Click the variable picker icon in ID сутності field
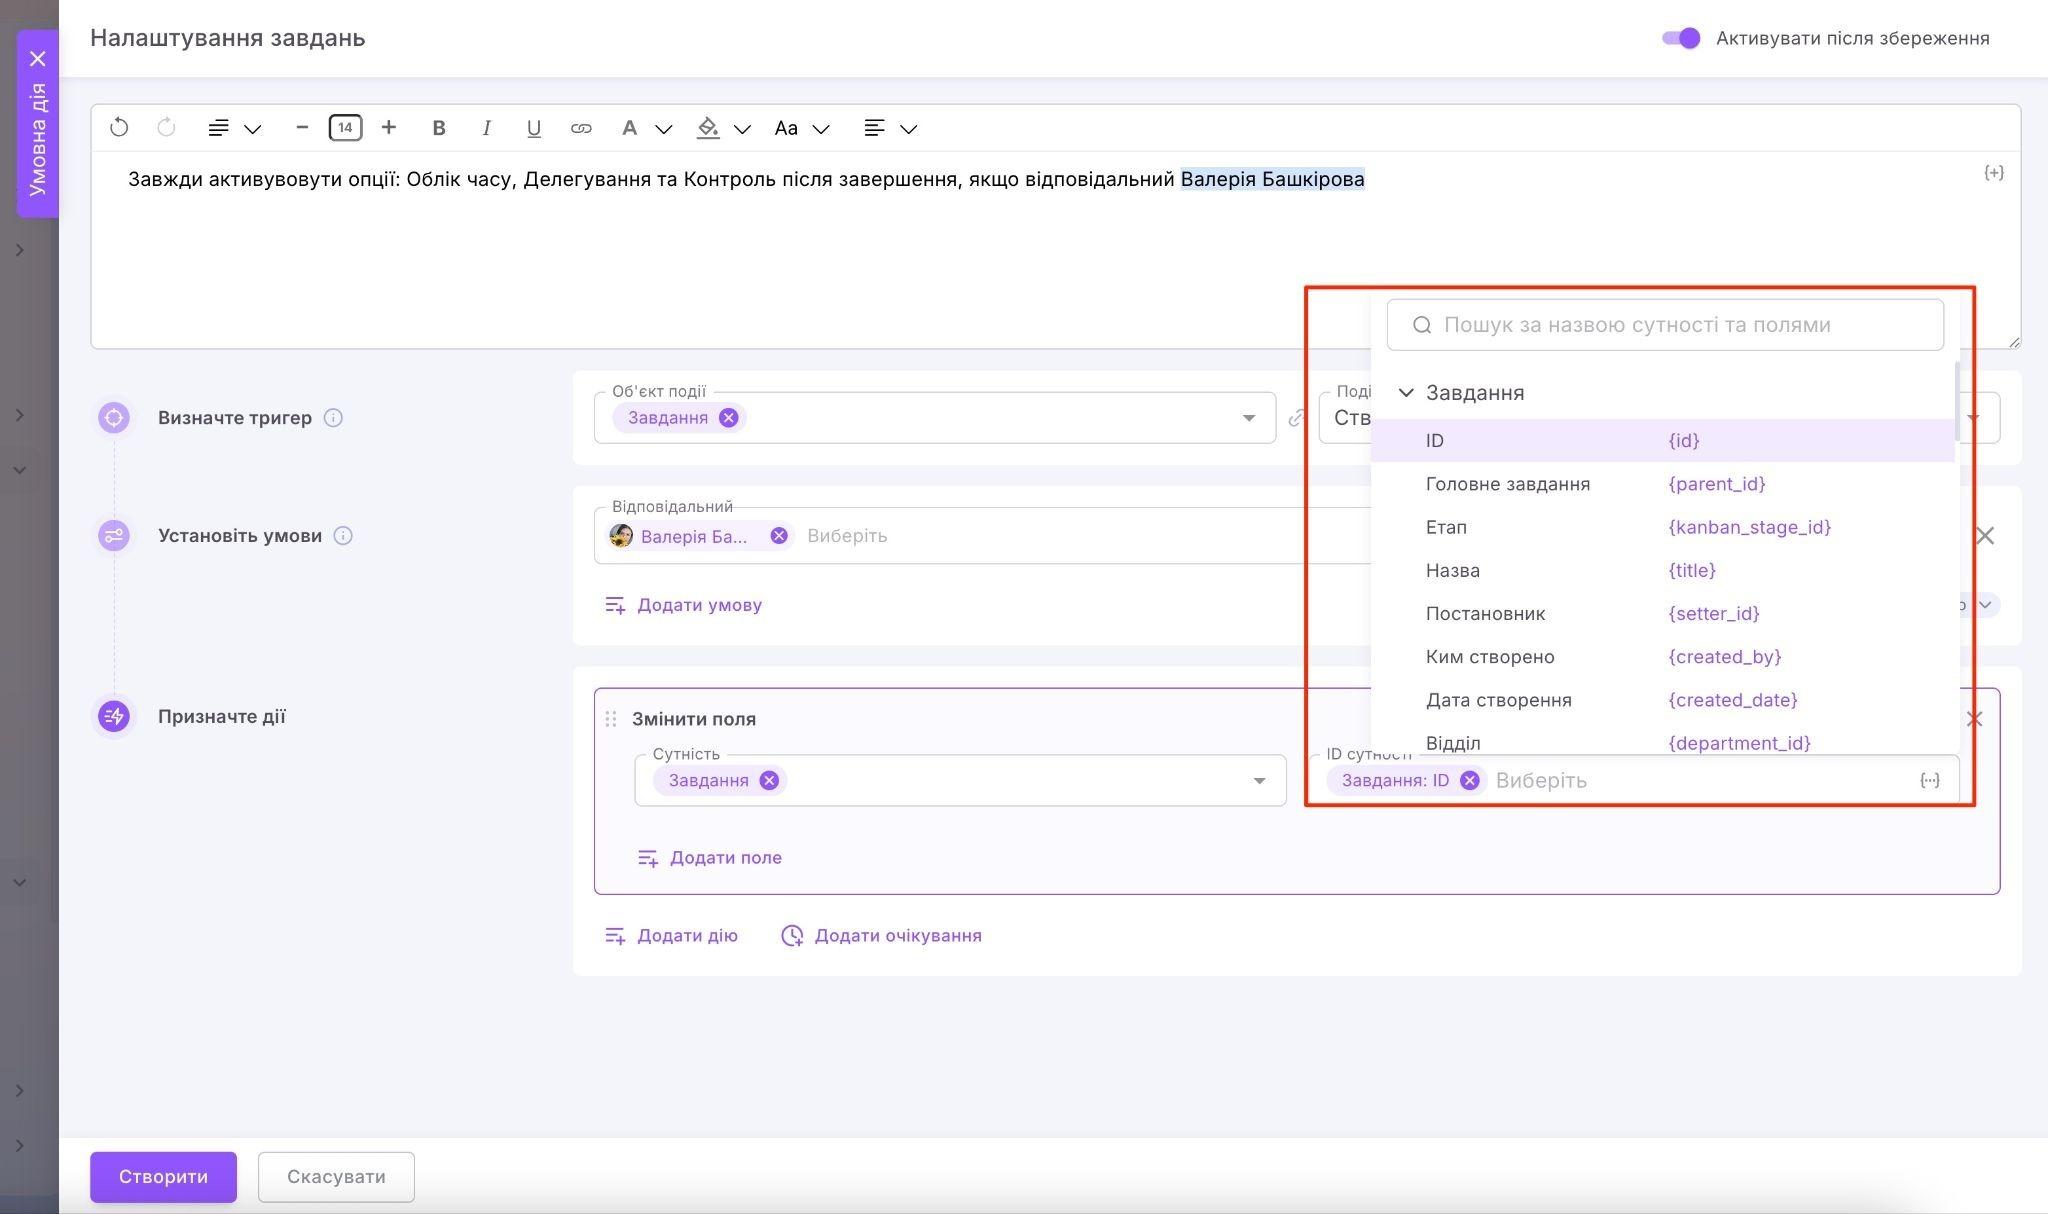Screen dimensions: 2048x1214 coord(1929,781)
